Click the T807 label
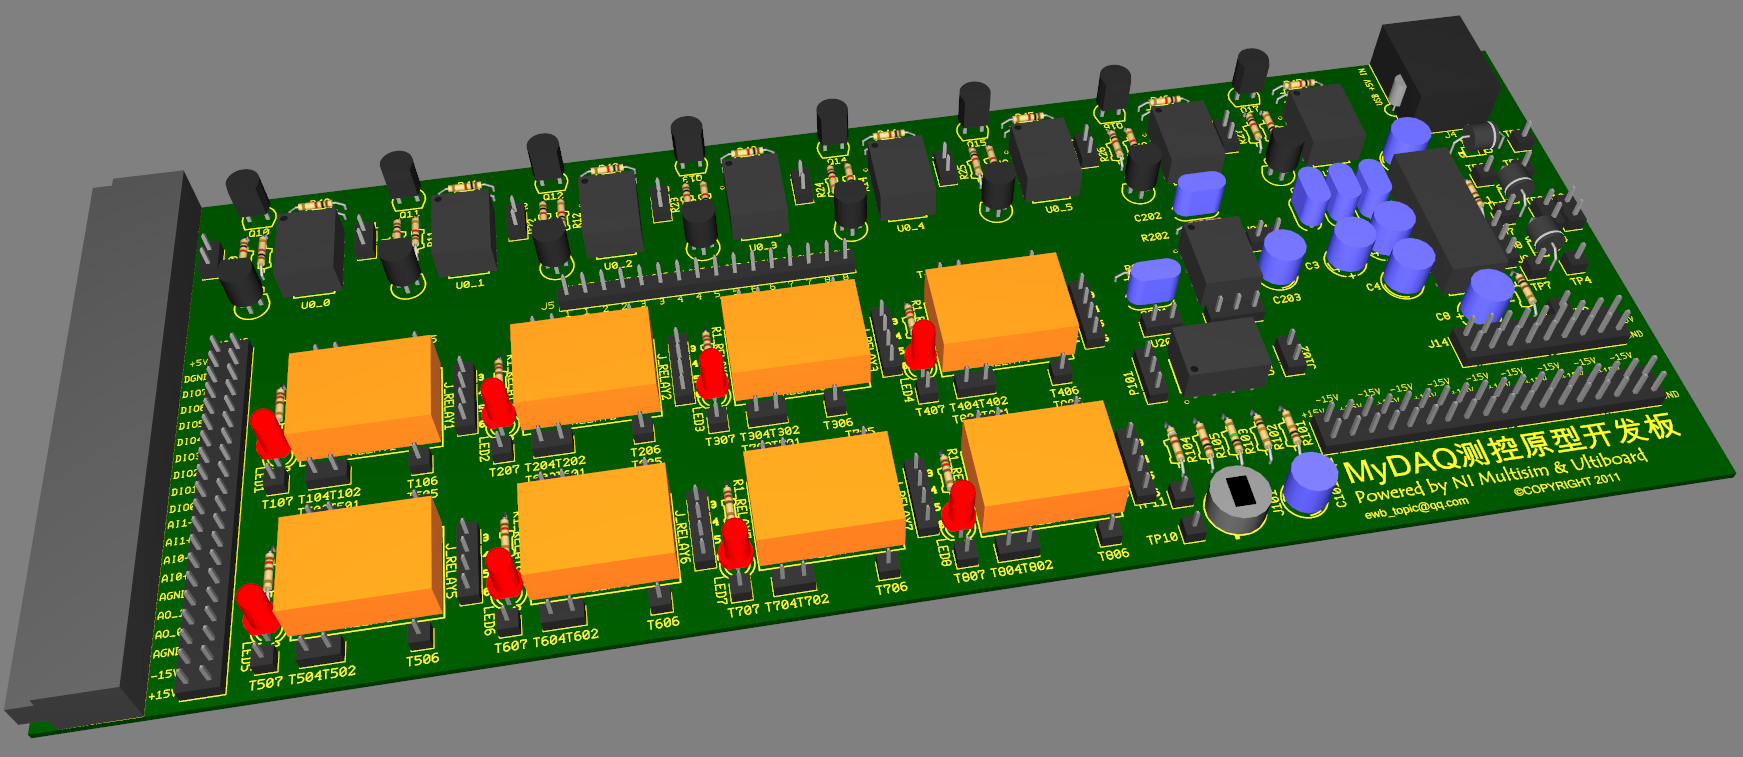This screenshot has height=757, width=1743. point(969,576)
